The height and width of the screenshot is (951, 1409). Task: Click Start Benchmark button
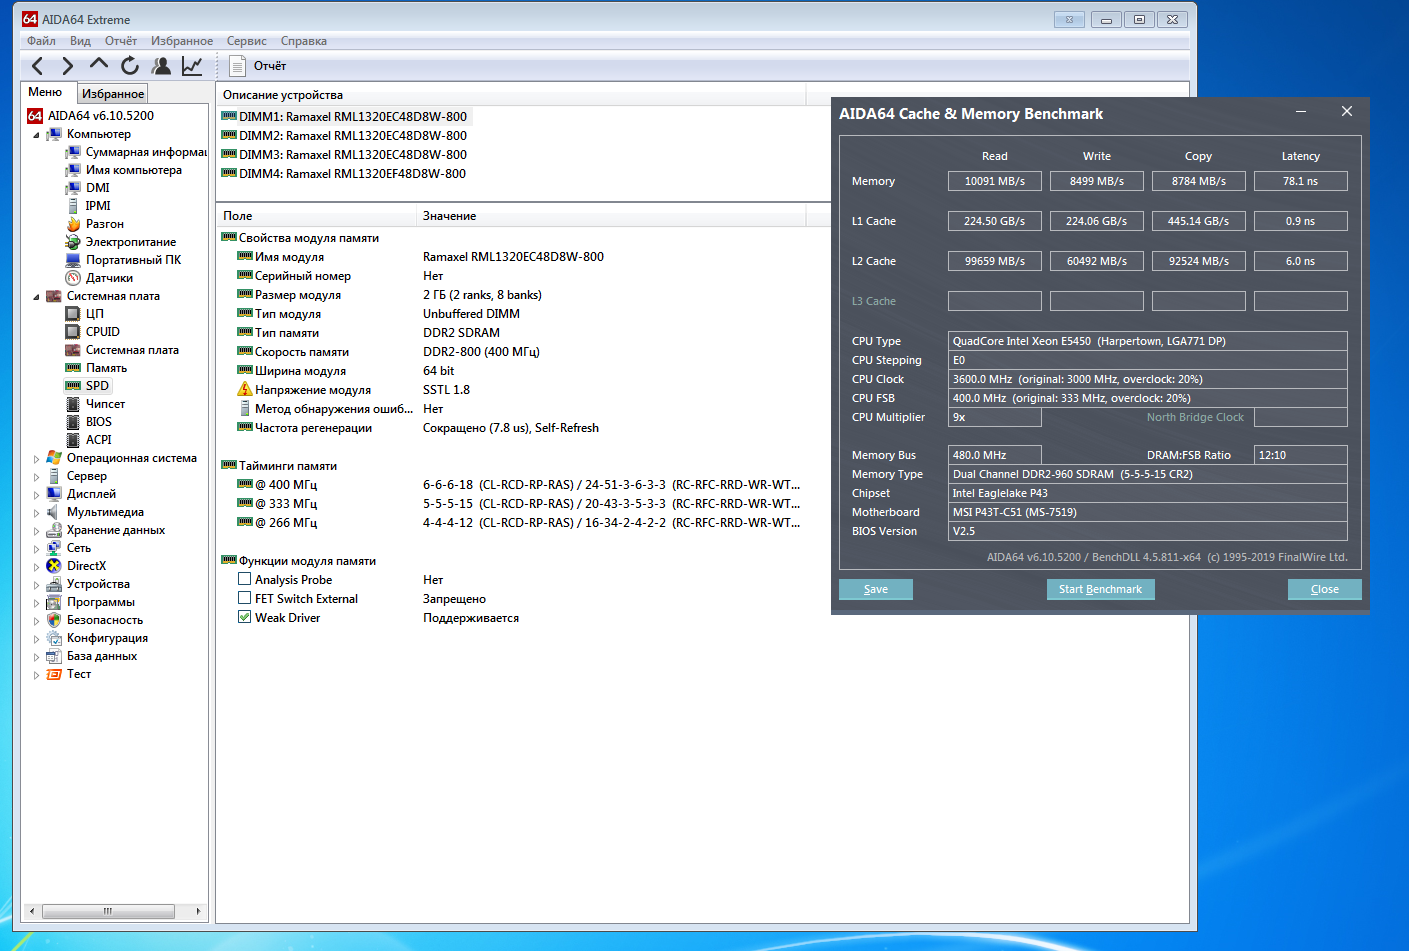1100,589
